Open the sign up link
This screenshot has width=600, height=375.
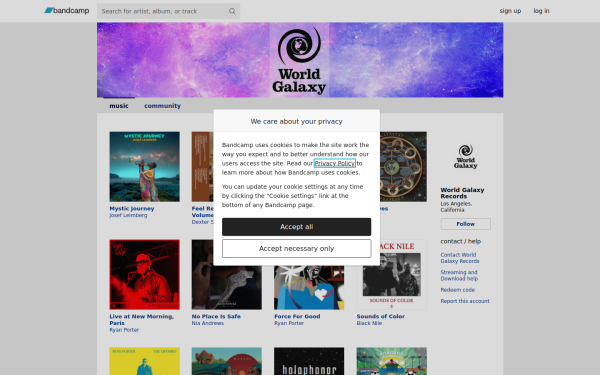510,11
